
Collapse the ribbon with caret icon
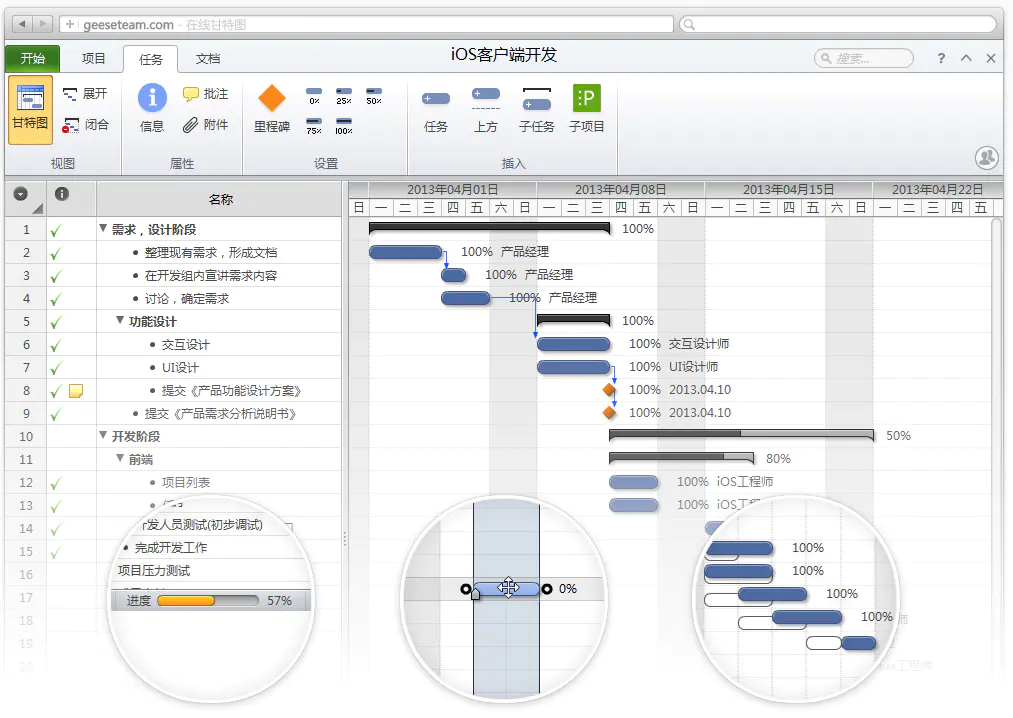pos(966,58)
